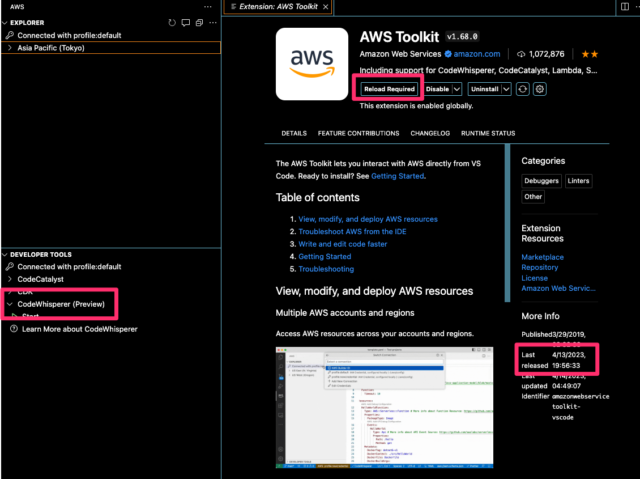The width and height of the screenshot is (640, 479).
Task: Click the Uninstall button
Action: click(484, 89)
